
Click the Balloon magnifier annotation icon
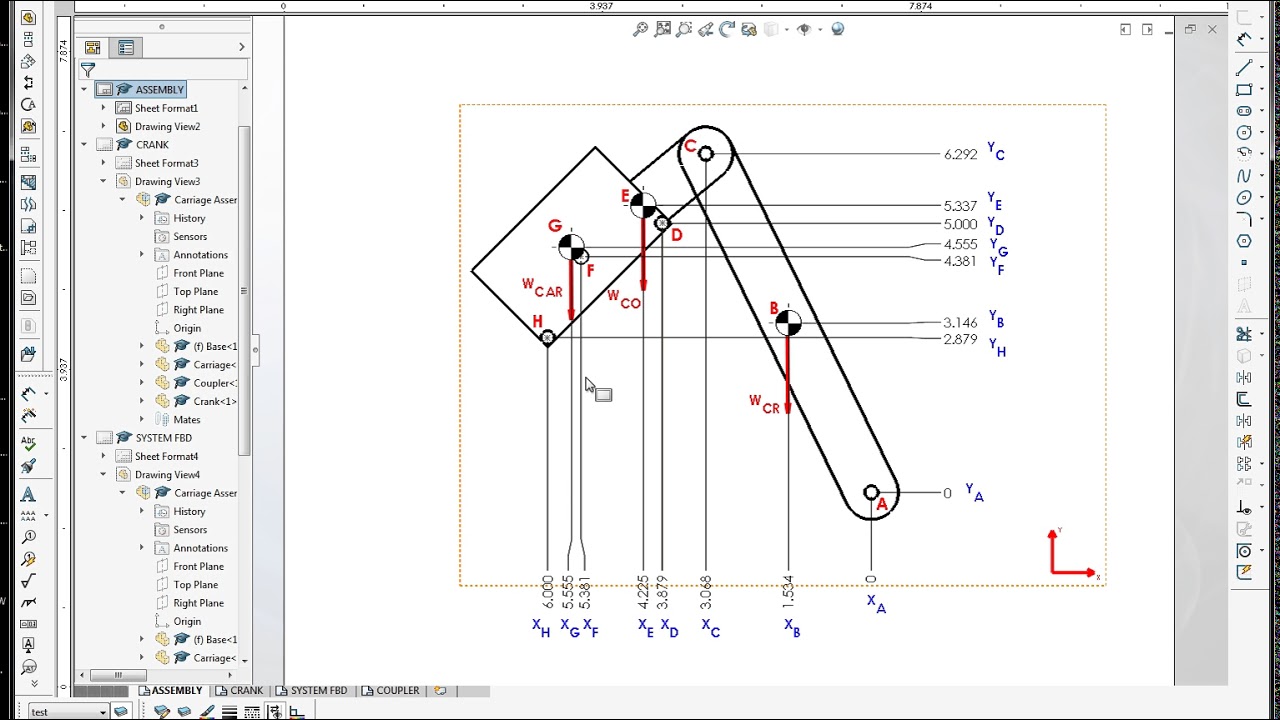[28, 537]
